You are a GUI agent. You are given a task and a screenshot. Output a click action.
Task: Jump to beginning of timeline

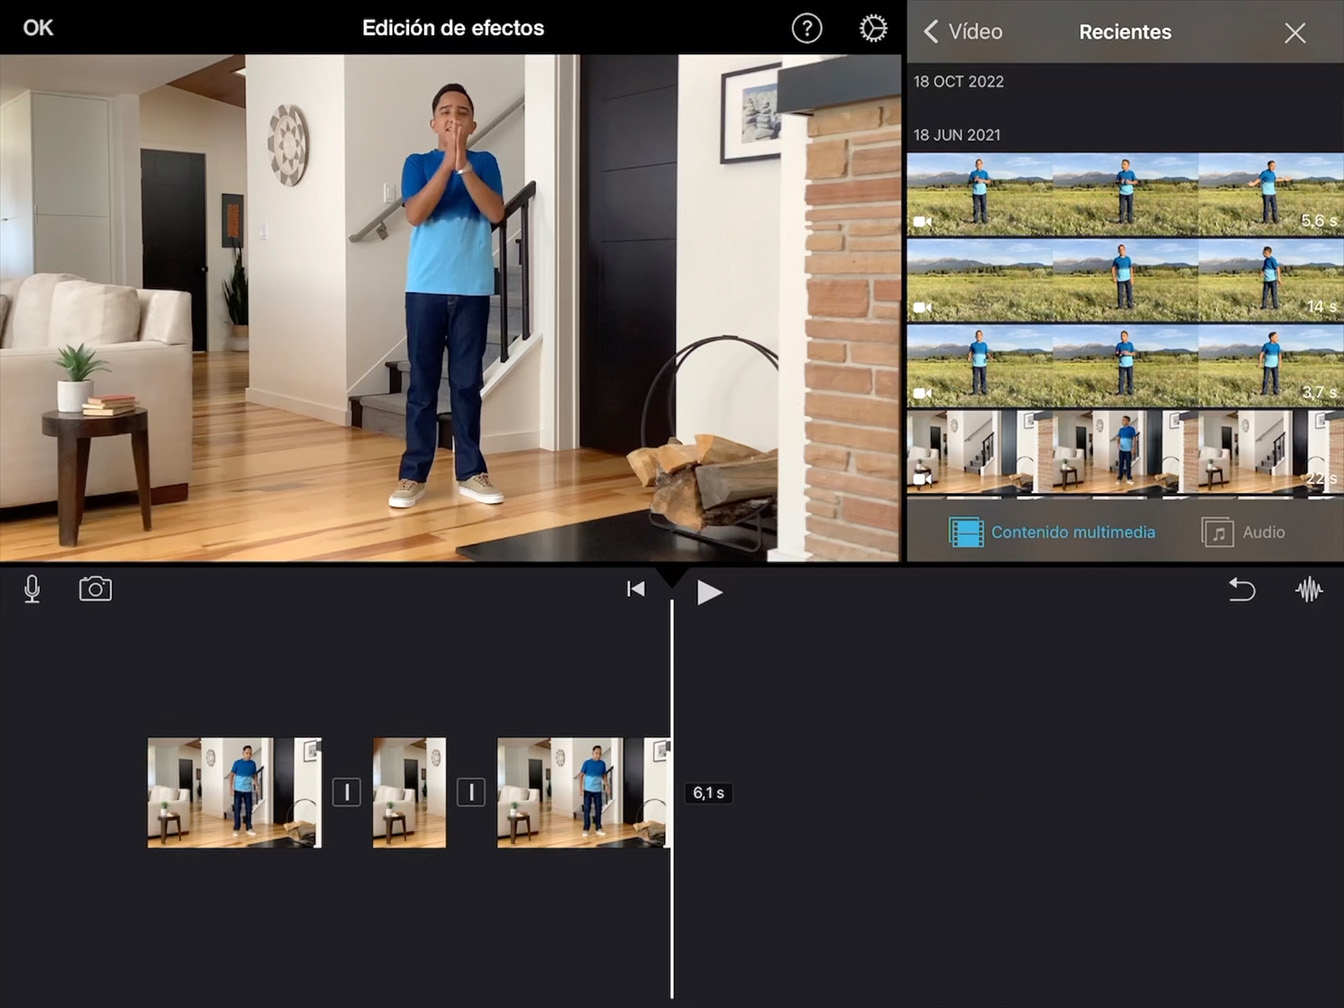[635, 589]
